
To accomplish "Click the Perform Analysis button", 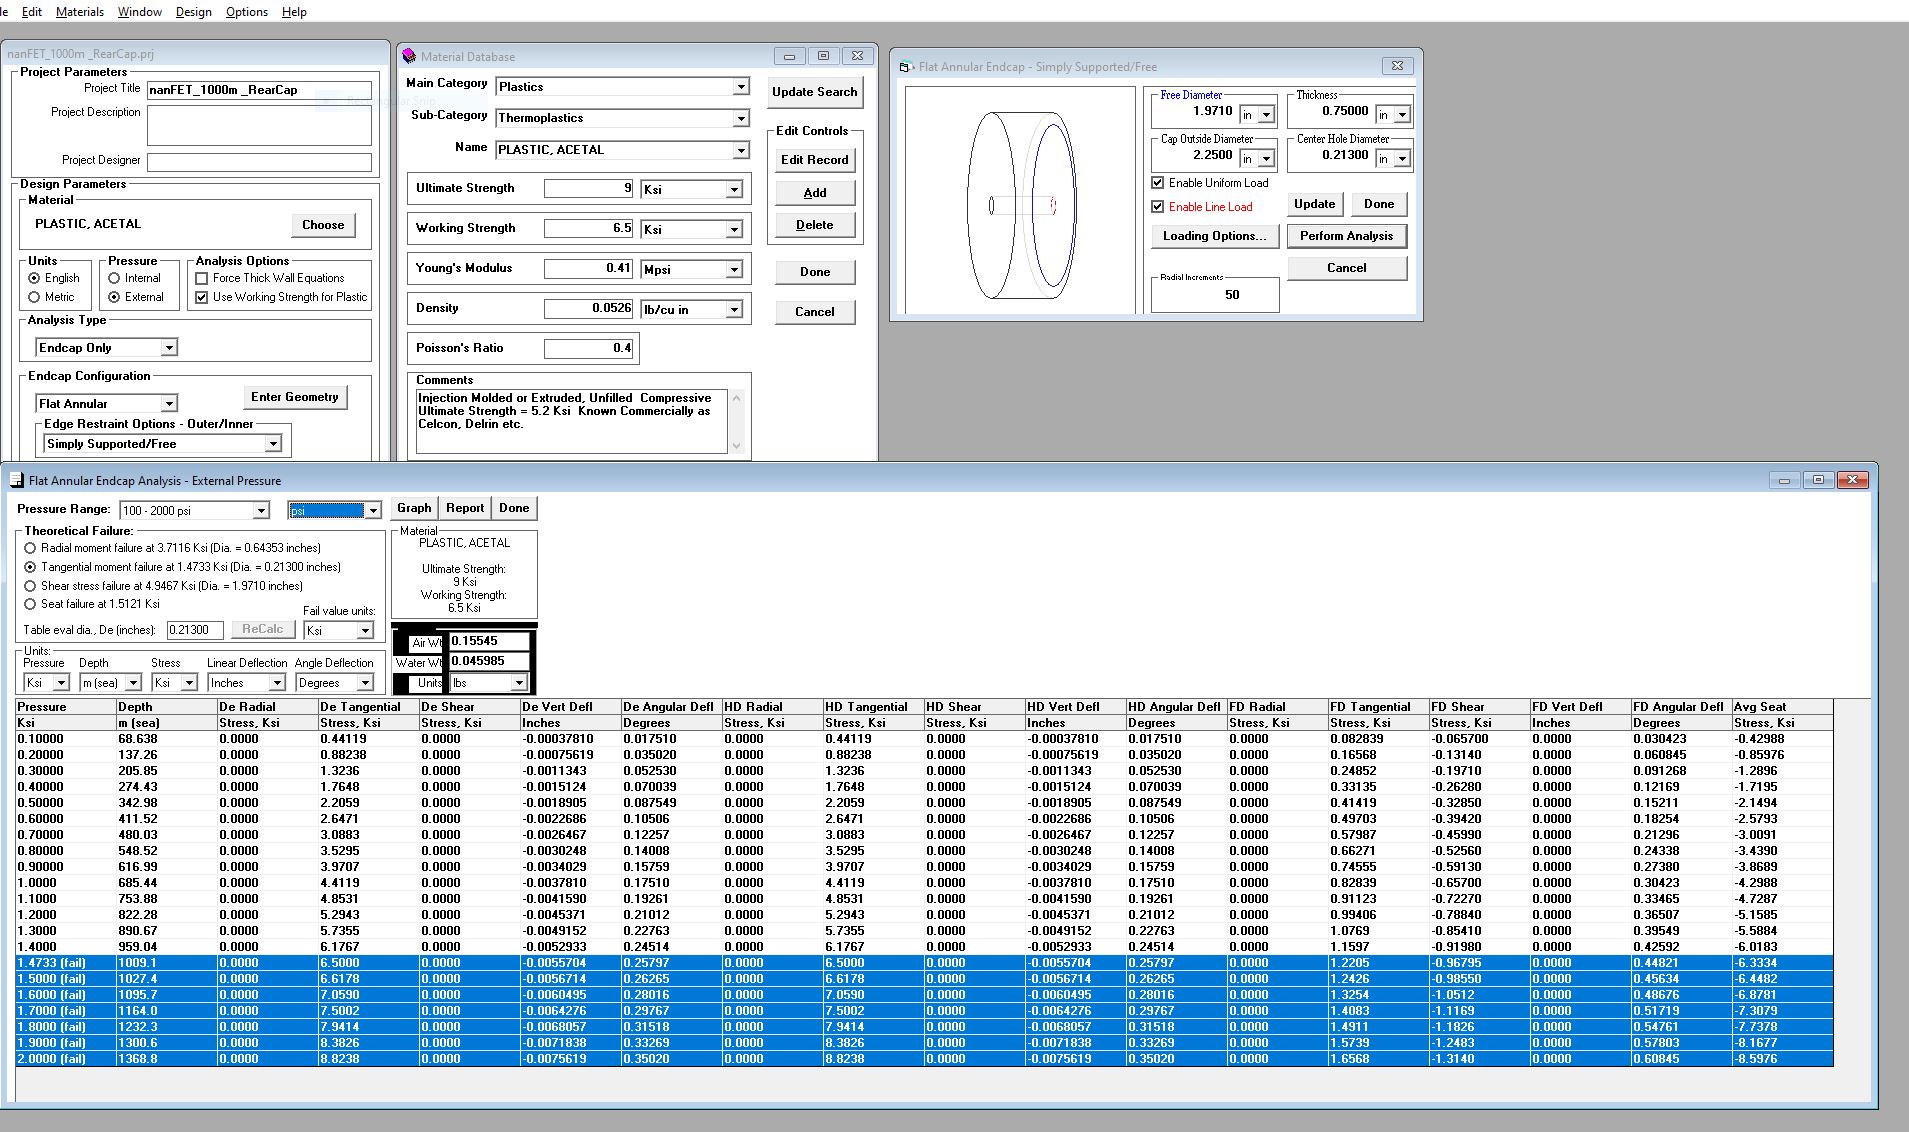I will point(1346,236).
